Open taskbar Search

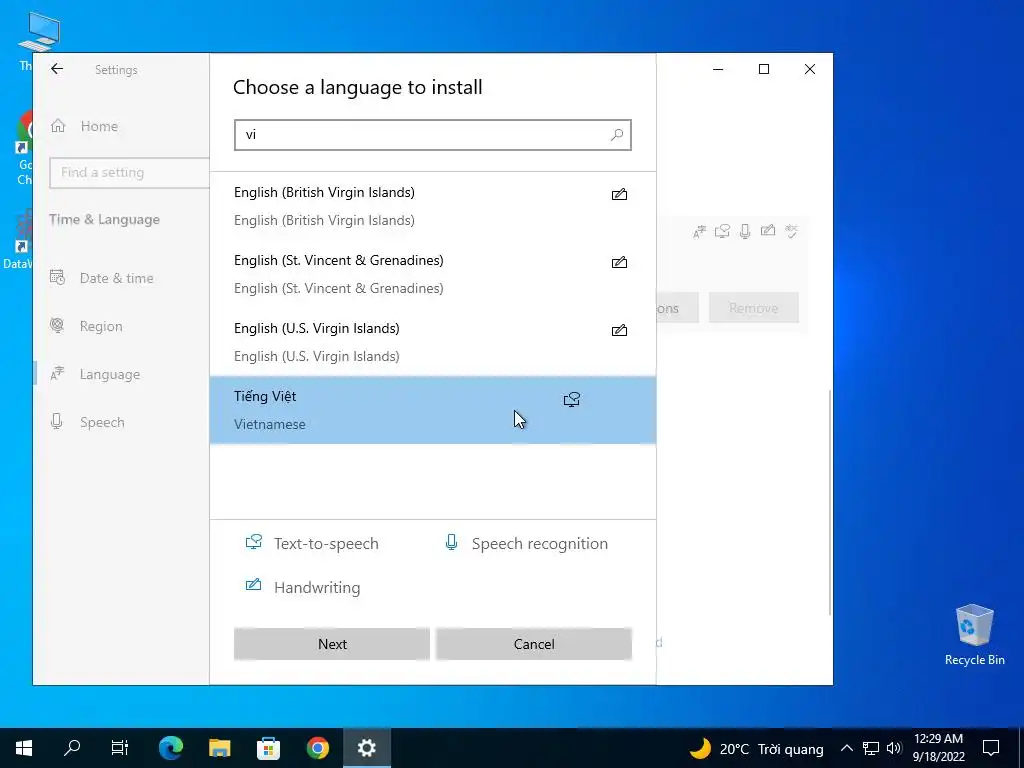72,748
